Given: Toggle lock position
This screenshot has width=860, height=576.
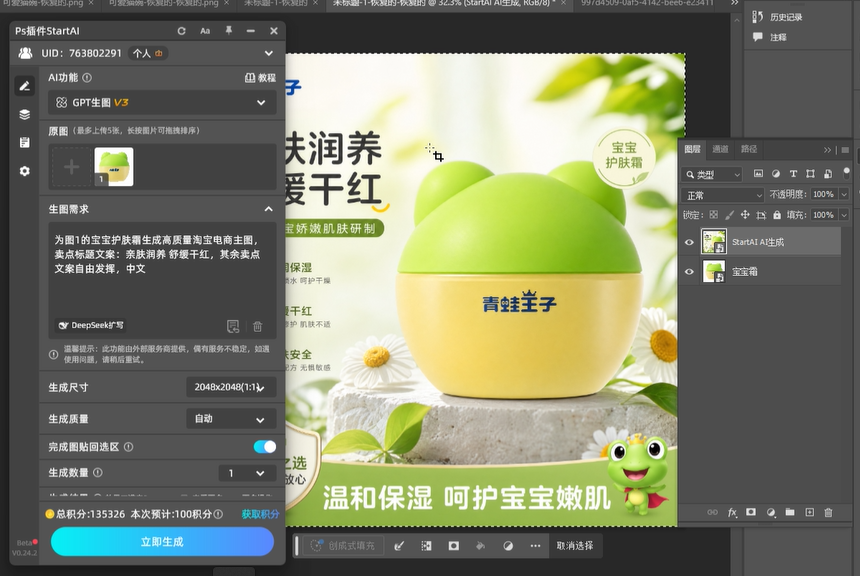Looking at the screenshot, I should pyautogui.click(x=745, y=215).
